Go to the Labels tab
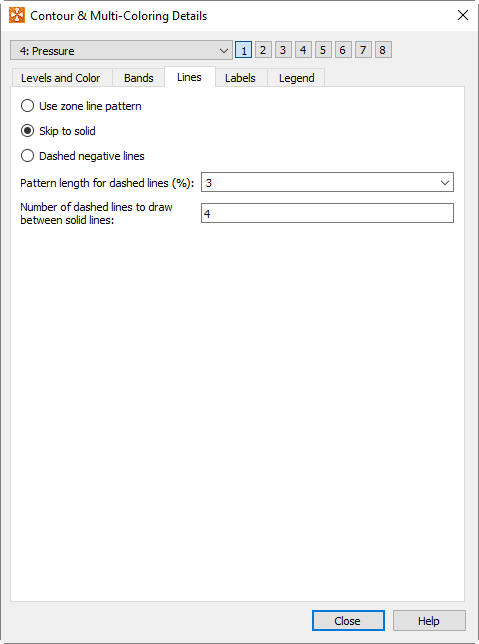Image resolution: width=479 pixels, height=644 pixels. 241,78
